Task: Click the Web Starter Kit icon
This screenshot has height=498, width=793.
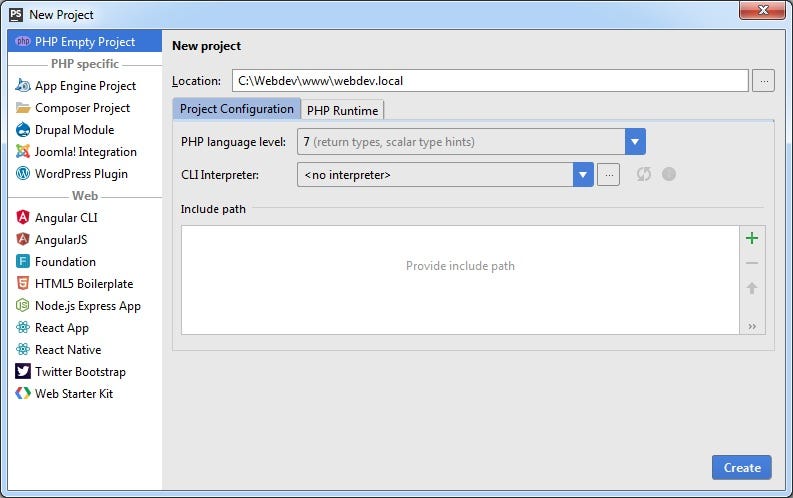Action: (x=23, y=393)
